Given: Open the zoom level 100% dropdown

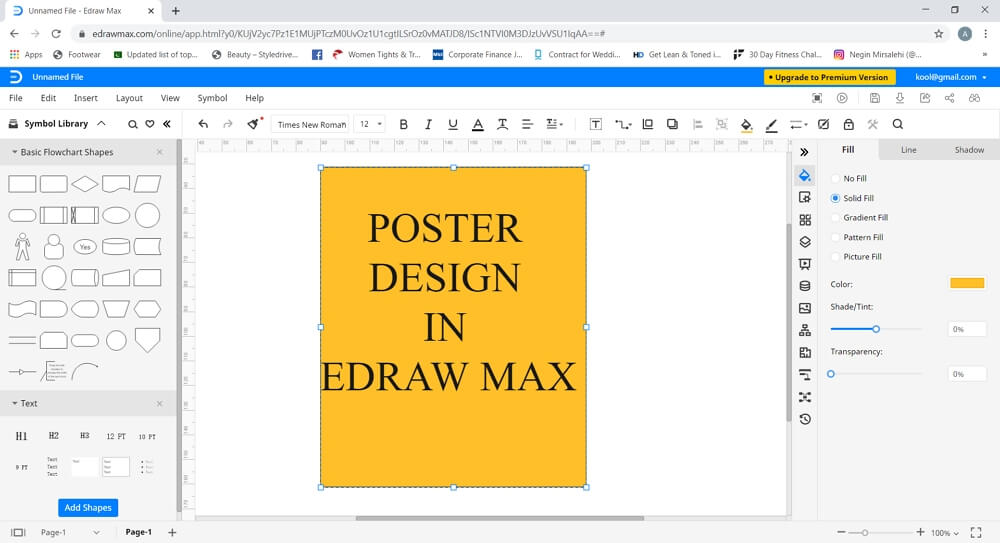Looking at the screenshot, I should point(945,533).
